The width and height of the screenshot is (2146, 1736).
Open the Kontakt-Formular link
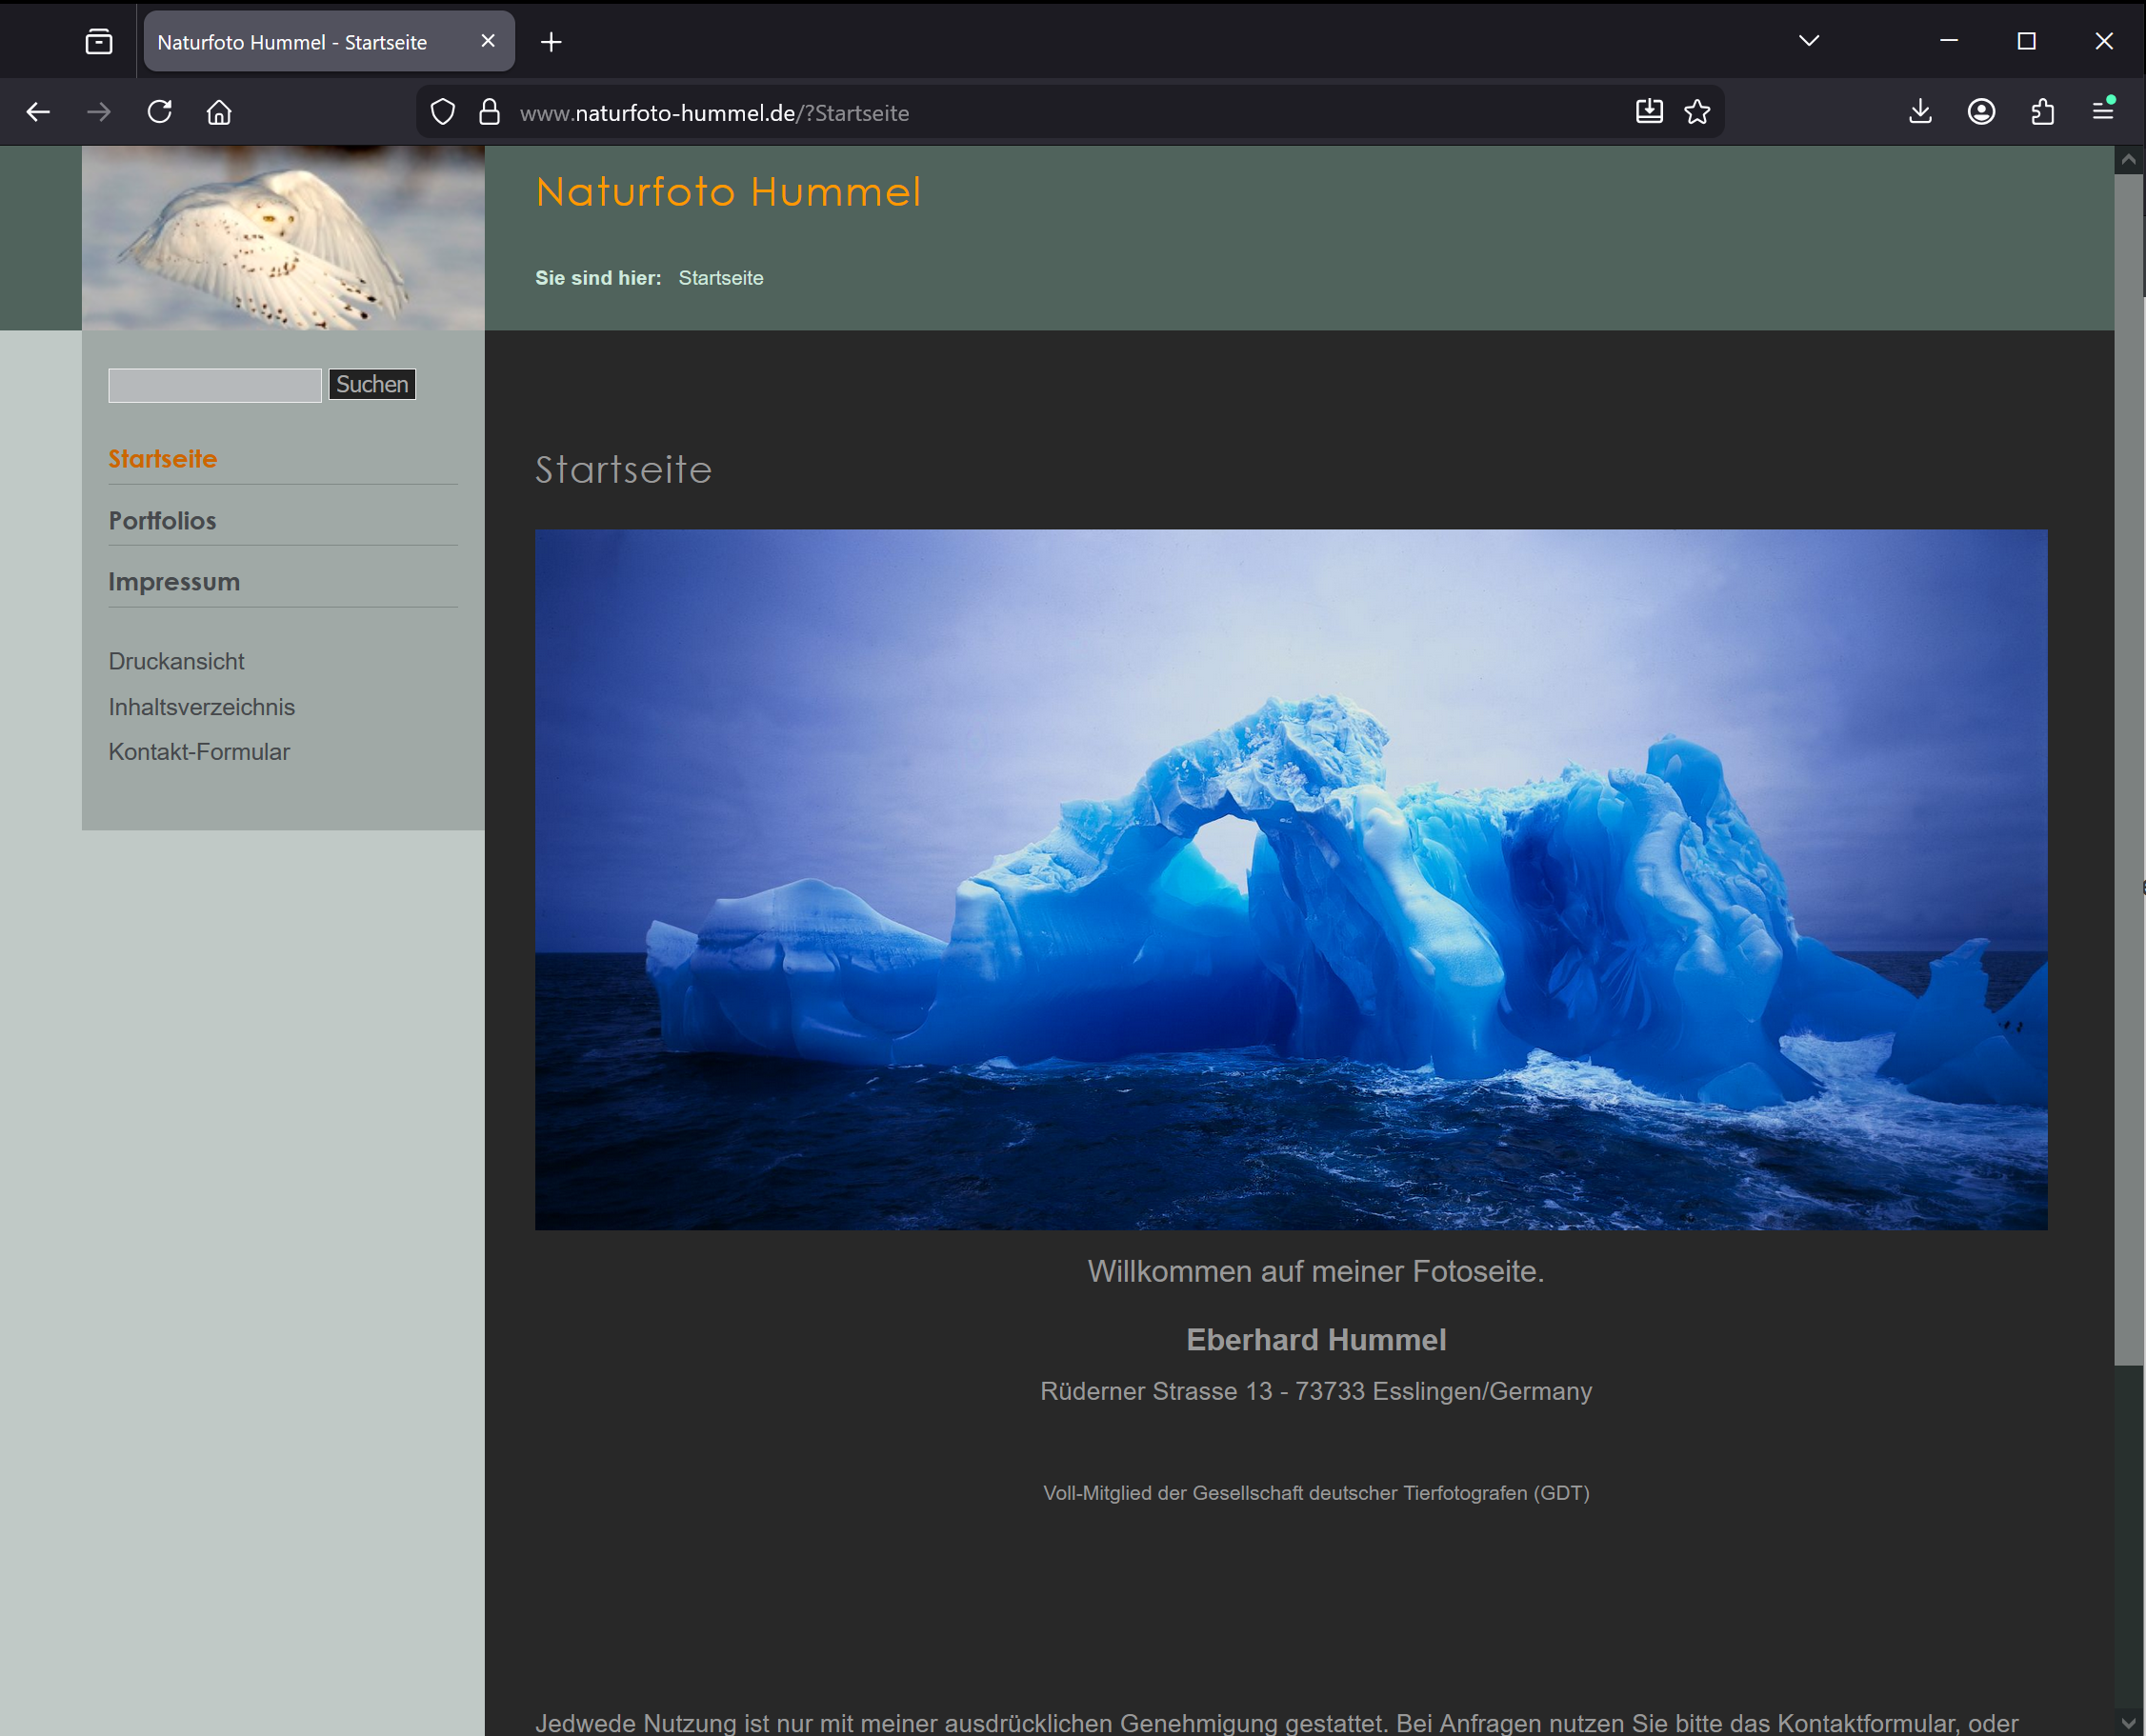pyautogui.click(x=199, y=751)
